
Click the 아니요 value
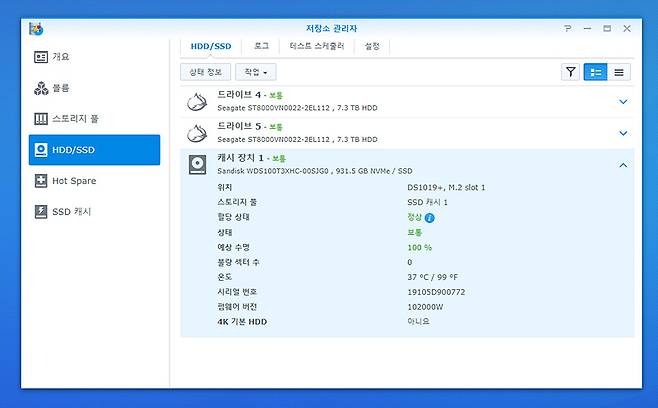[x=418, y=322]
